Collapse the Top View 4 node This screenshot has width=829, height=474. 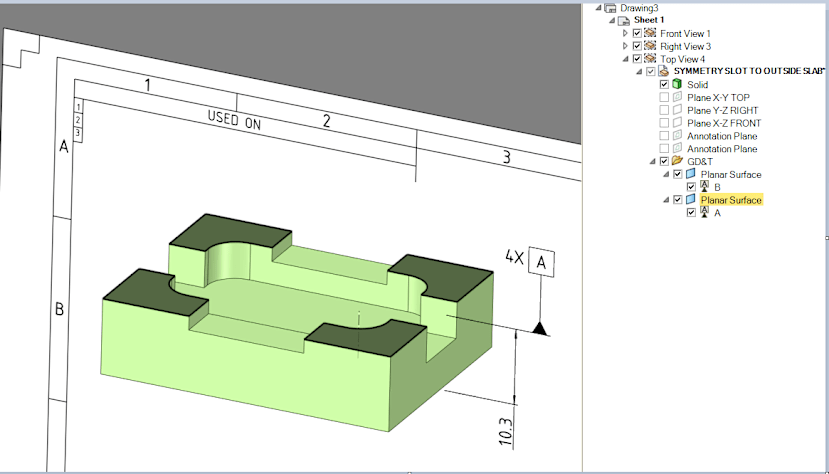click(x=625, y=59)
